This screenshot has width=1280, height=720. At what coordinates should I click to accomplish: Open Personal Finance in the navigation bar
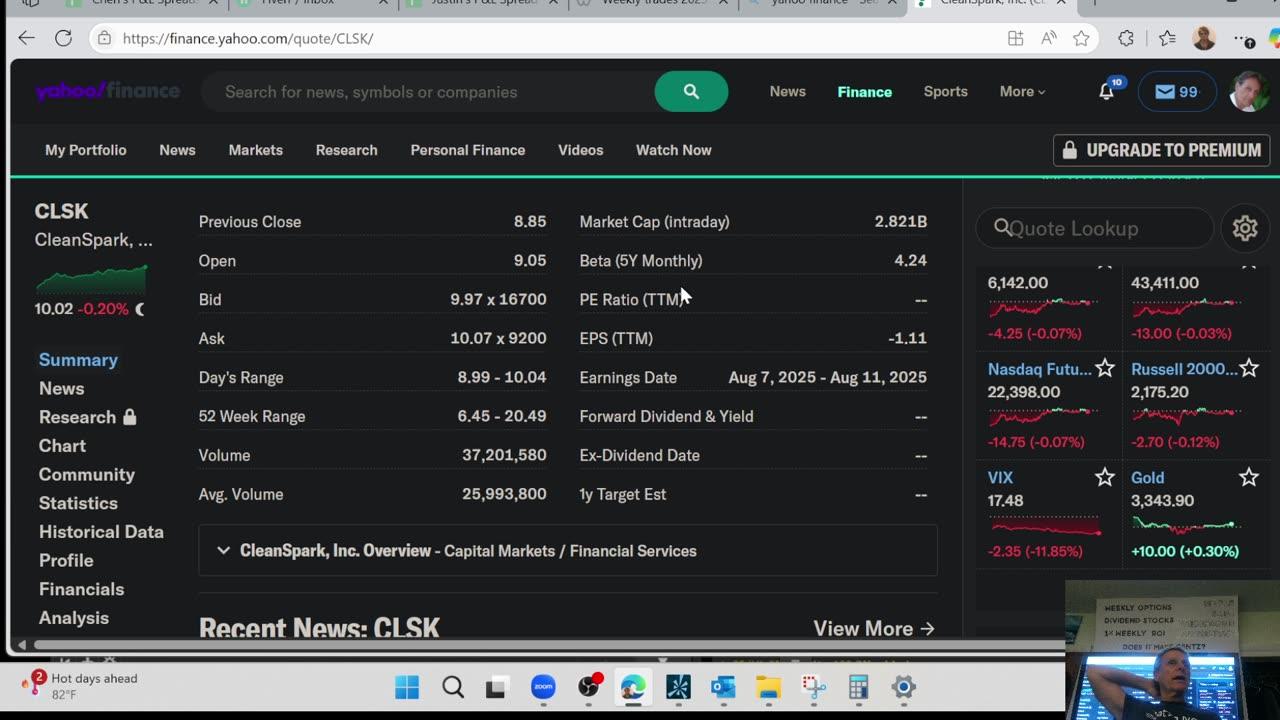(x=468, y=150)
